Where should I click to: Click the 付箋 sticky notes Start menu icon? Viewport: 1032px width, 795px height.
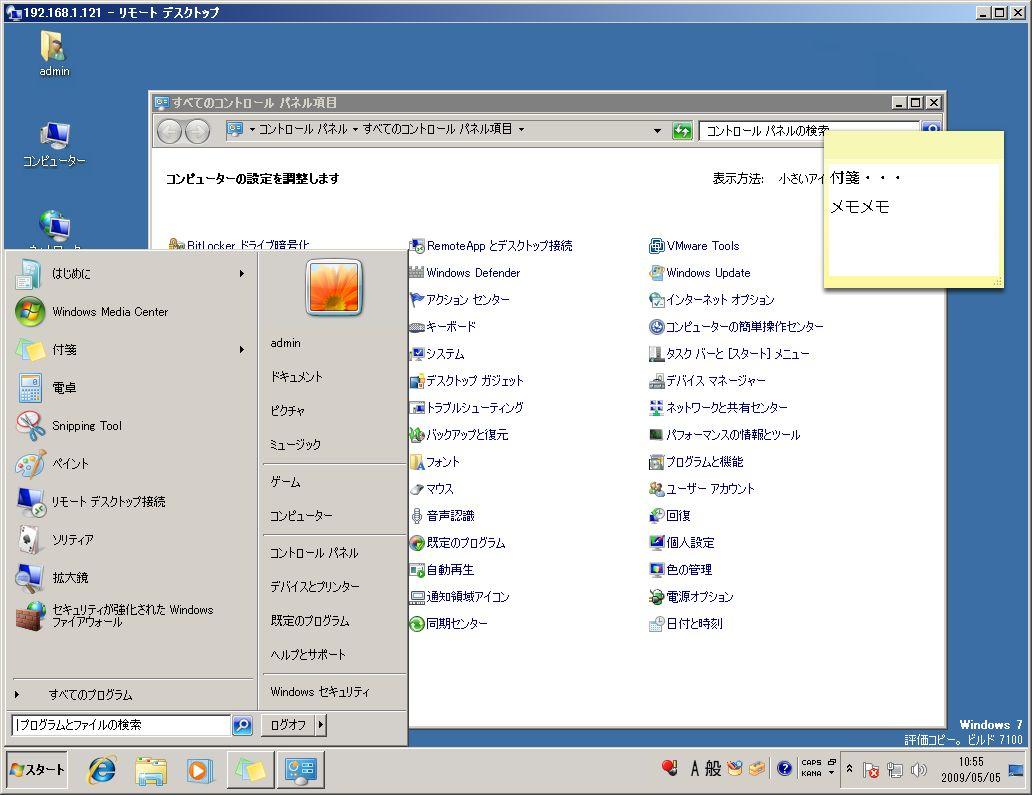pos(30,349)
